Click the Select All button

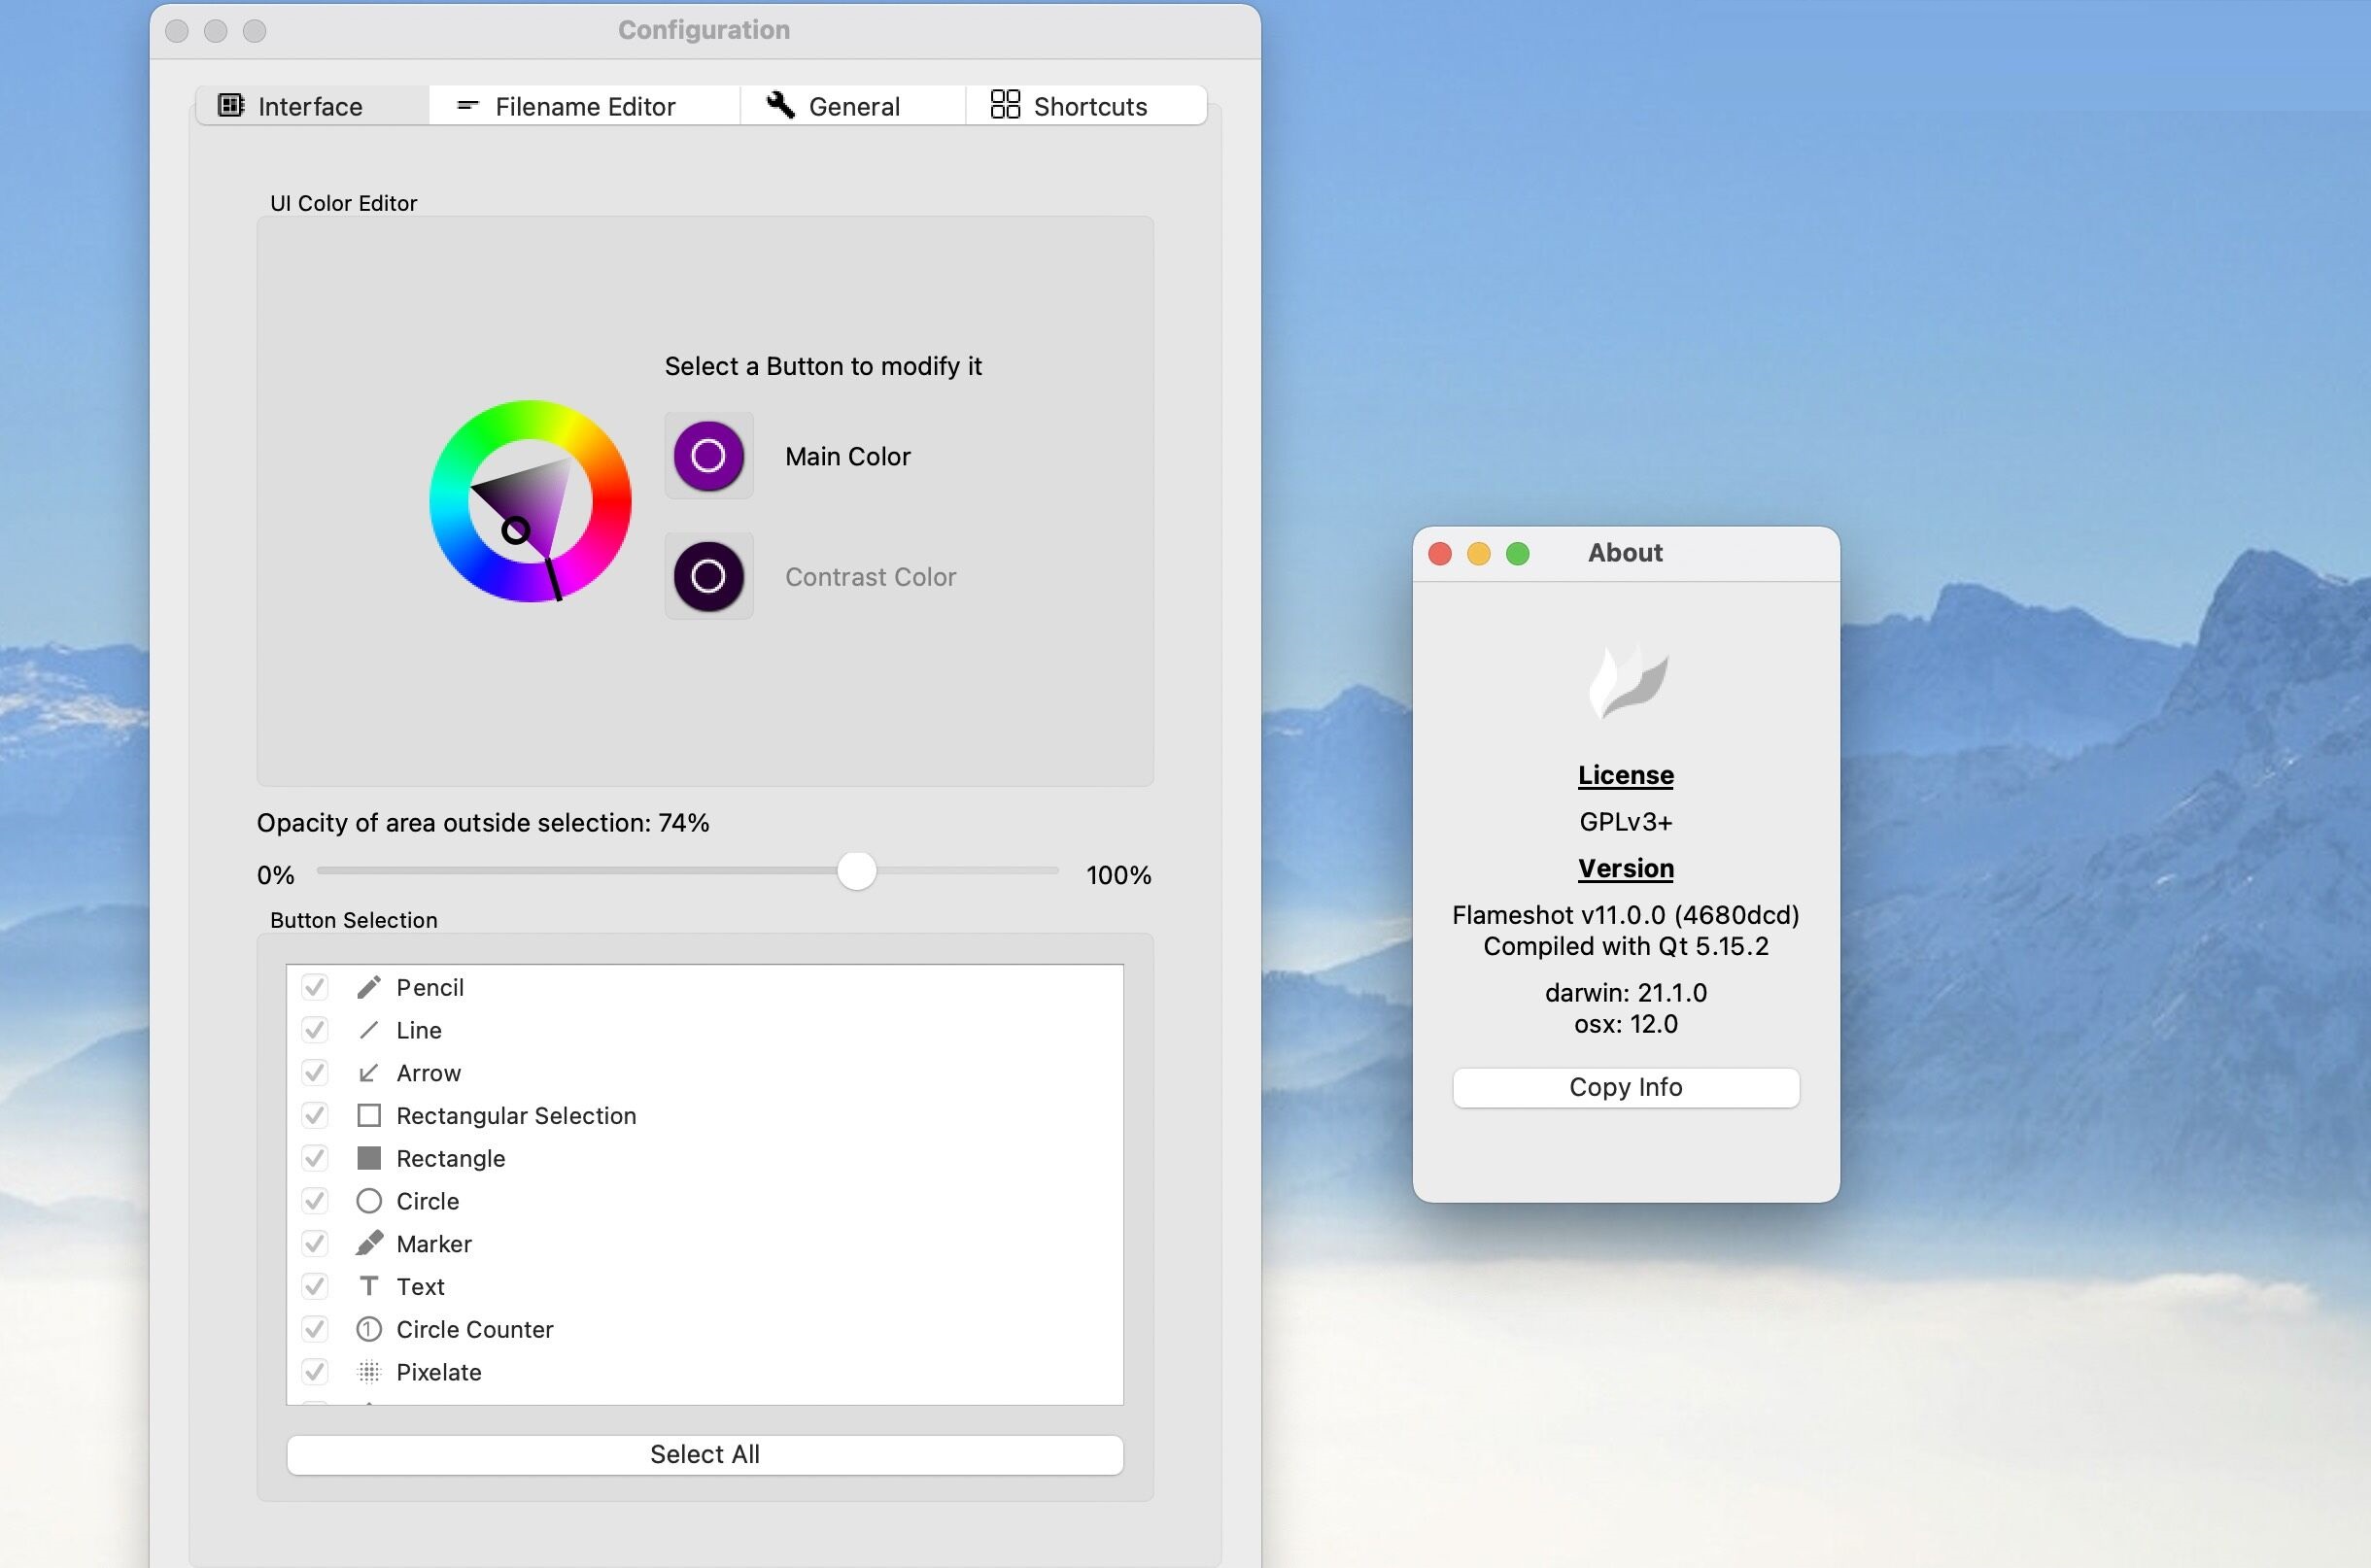(705, 1452)
